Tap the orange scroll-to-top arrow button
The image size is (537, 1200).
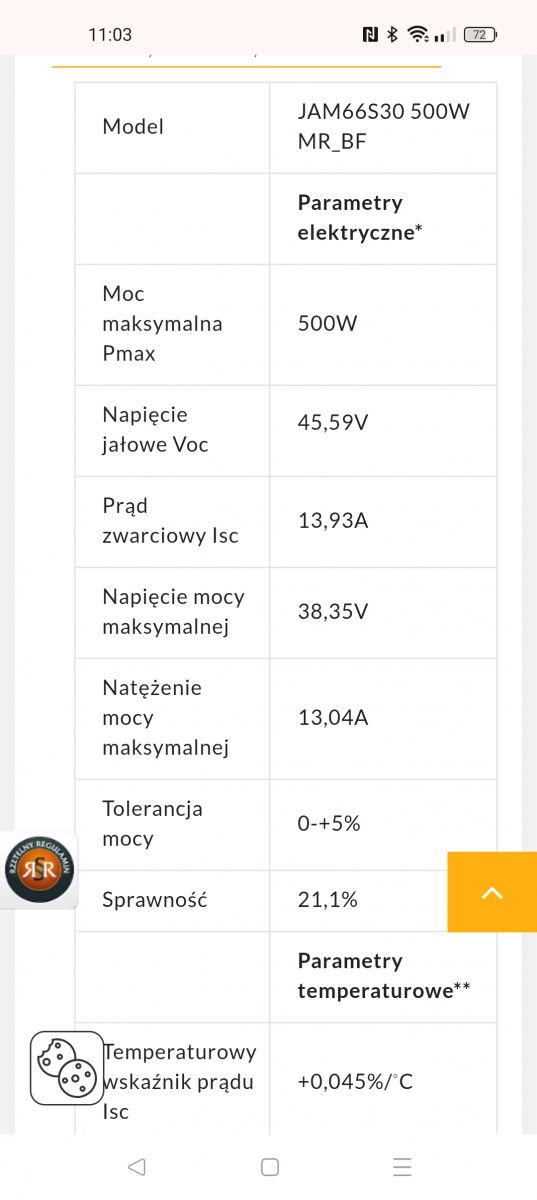pyautogui.click(x=492, y=892)
